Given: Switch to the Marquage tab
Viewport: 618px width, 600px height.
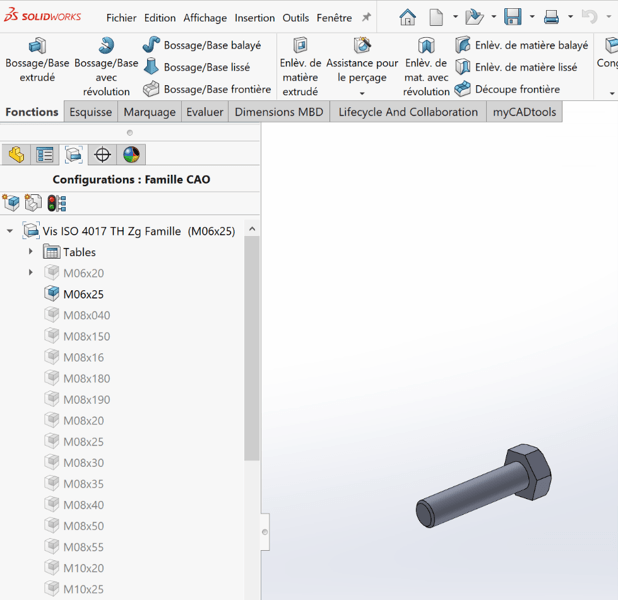Looking at the screenshot, I should coord(150,112).
